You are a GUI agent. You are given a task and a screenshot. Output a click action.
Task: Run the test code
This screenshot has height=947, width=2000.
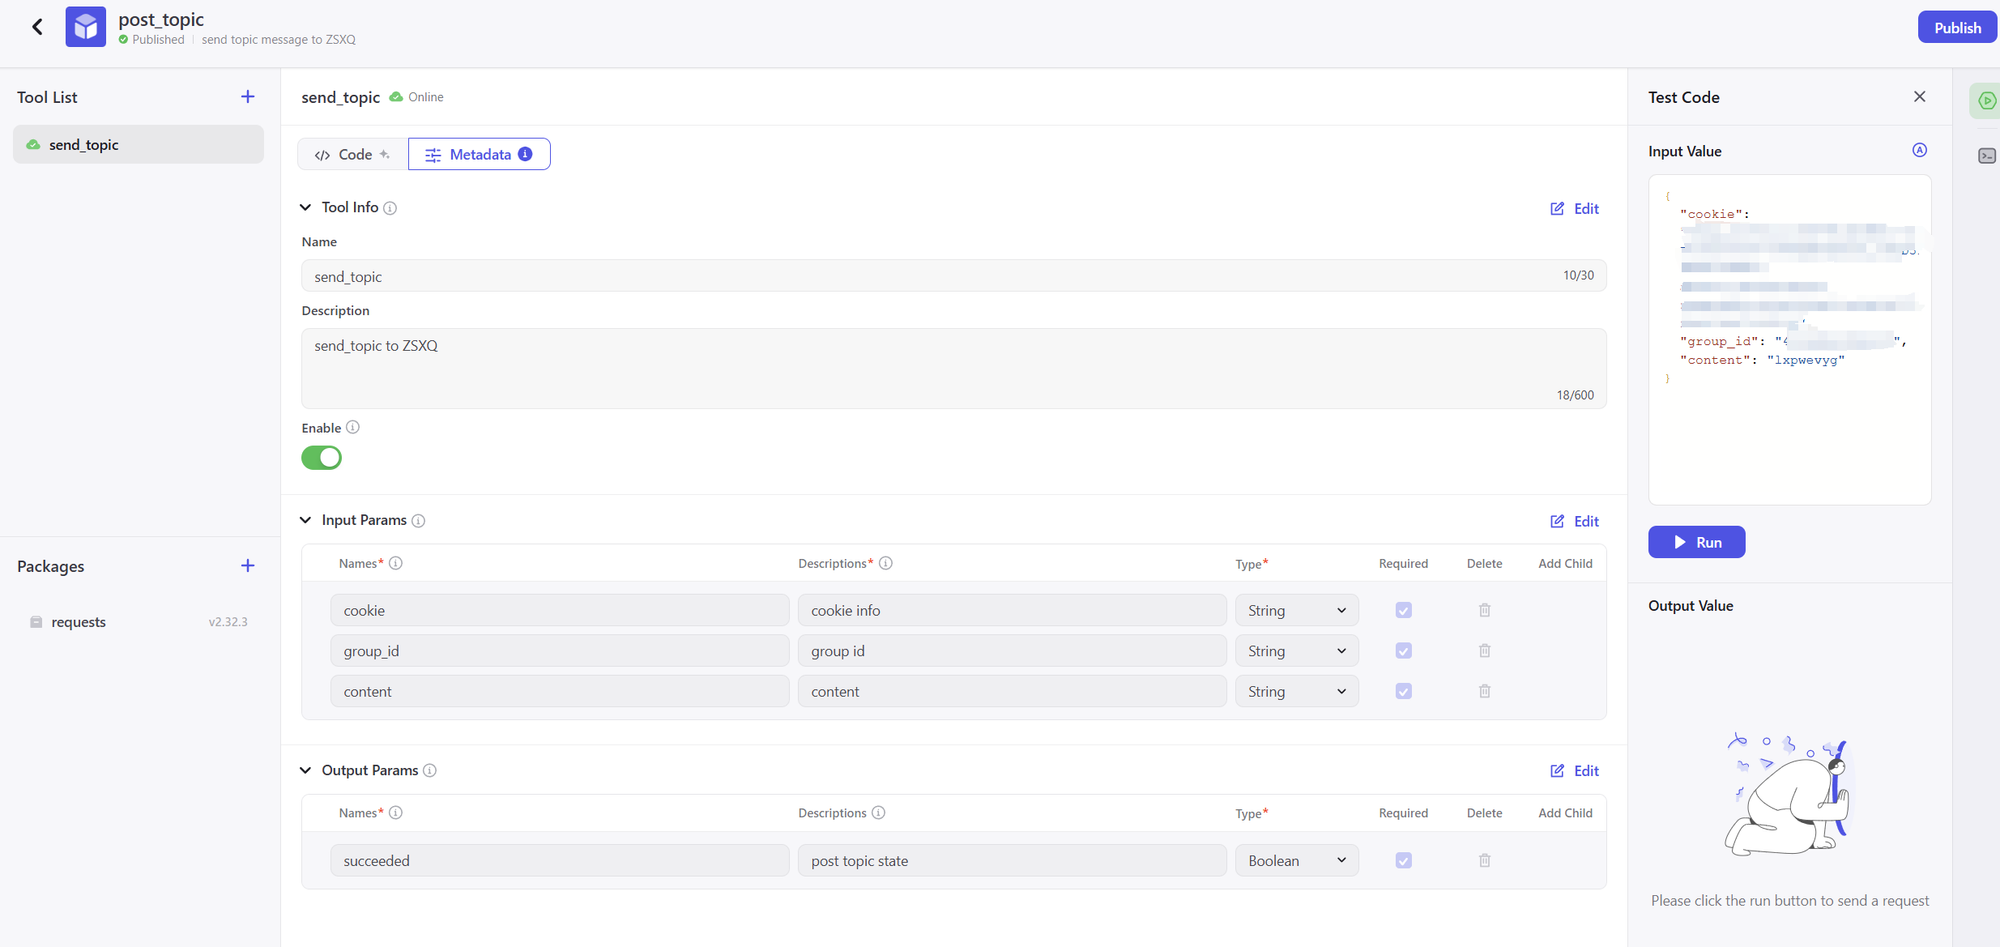pos(1696,542)
